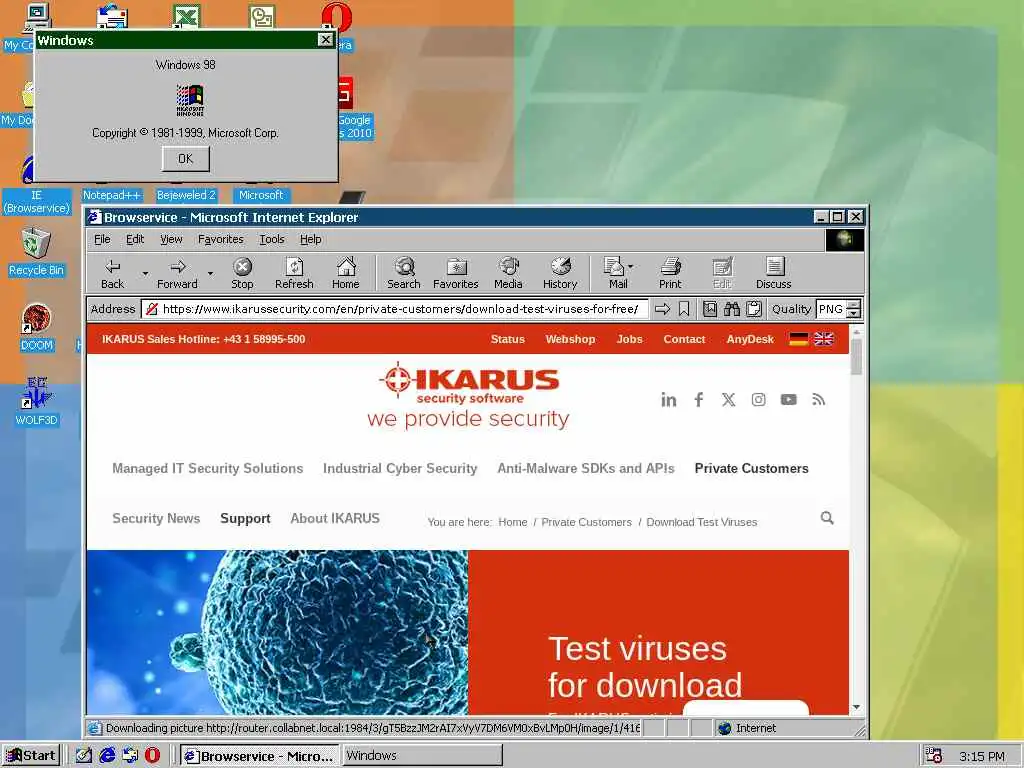Close the Windows 98 about dialog
The height and width of the screenshot is (768, 1024).
click(x=325, y=40)
